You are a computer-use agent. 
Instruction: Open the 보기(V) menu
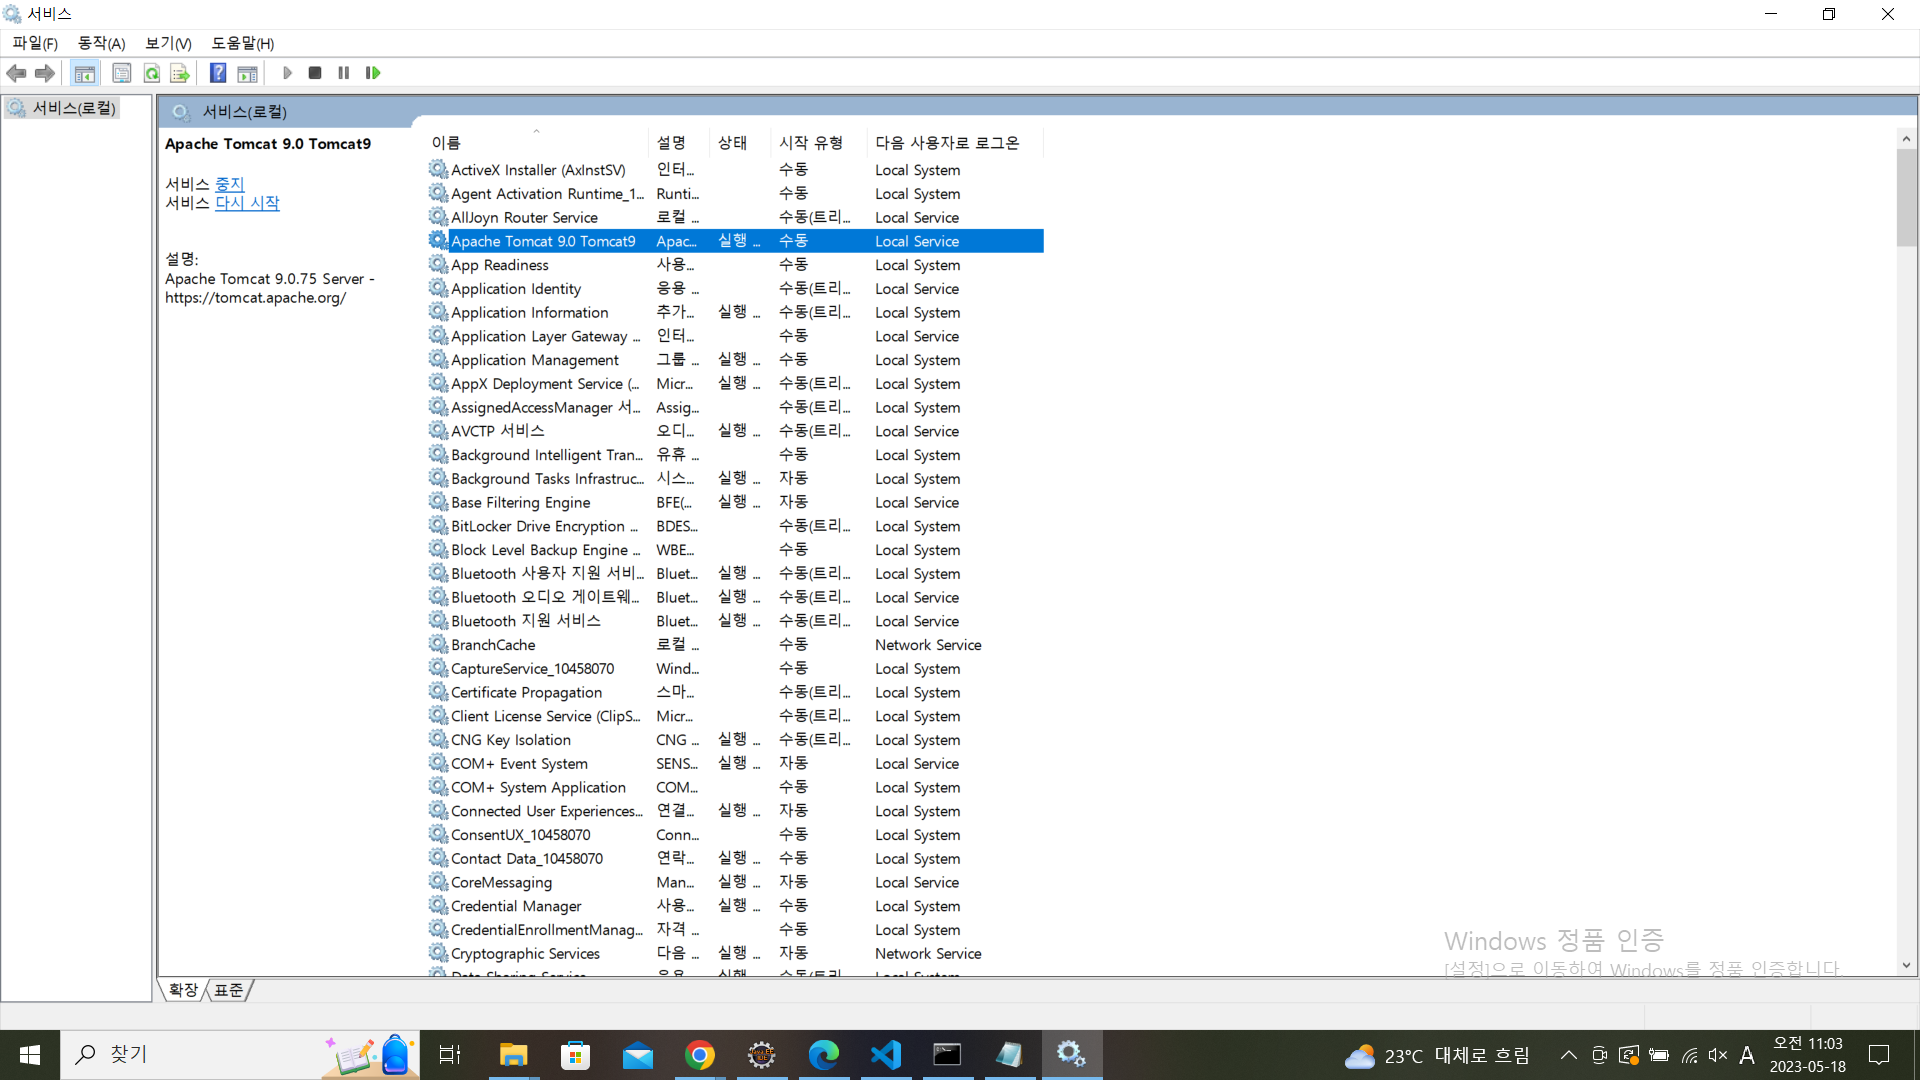click(168, 43)
